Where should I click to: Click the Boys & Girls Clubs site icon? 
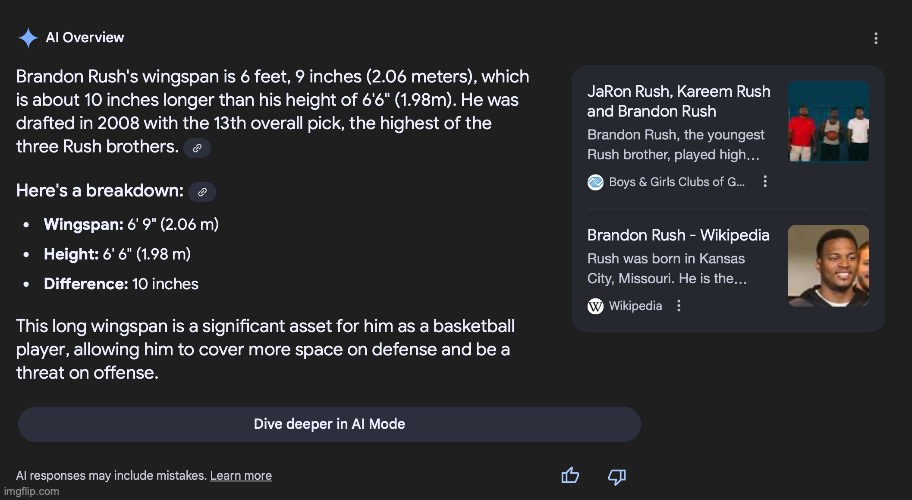pos(596,182)
